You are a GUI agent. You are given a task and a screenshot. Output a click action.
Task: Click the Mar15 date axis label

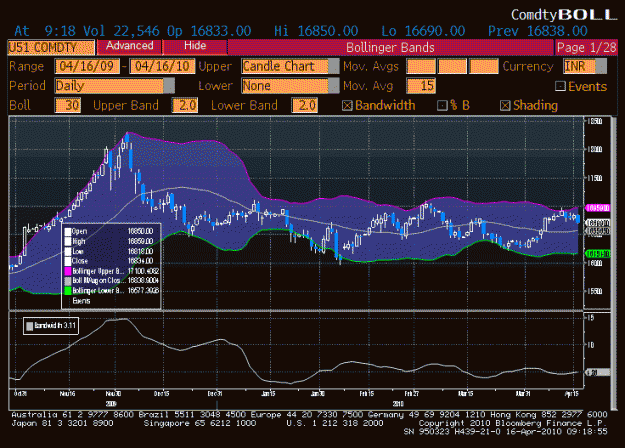coord(466,394)
